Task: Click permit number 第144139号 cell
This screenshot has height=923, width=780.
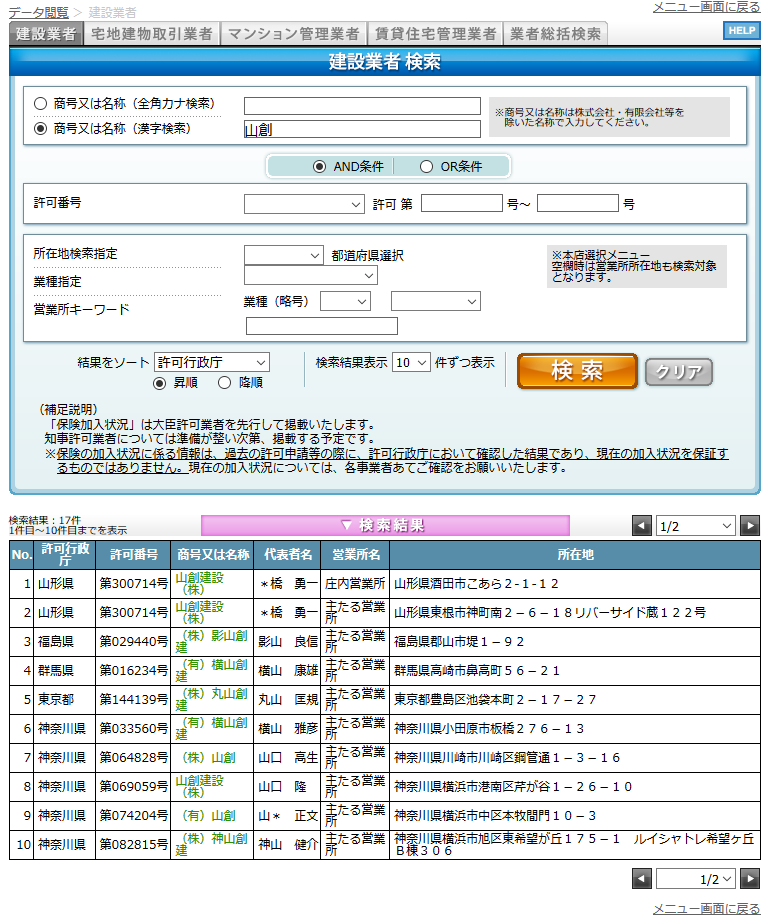Action: pos(133,699)
